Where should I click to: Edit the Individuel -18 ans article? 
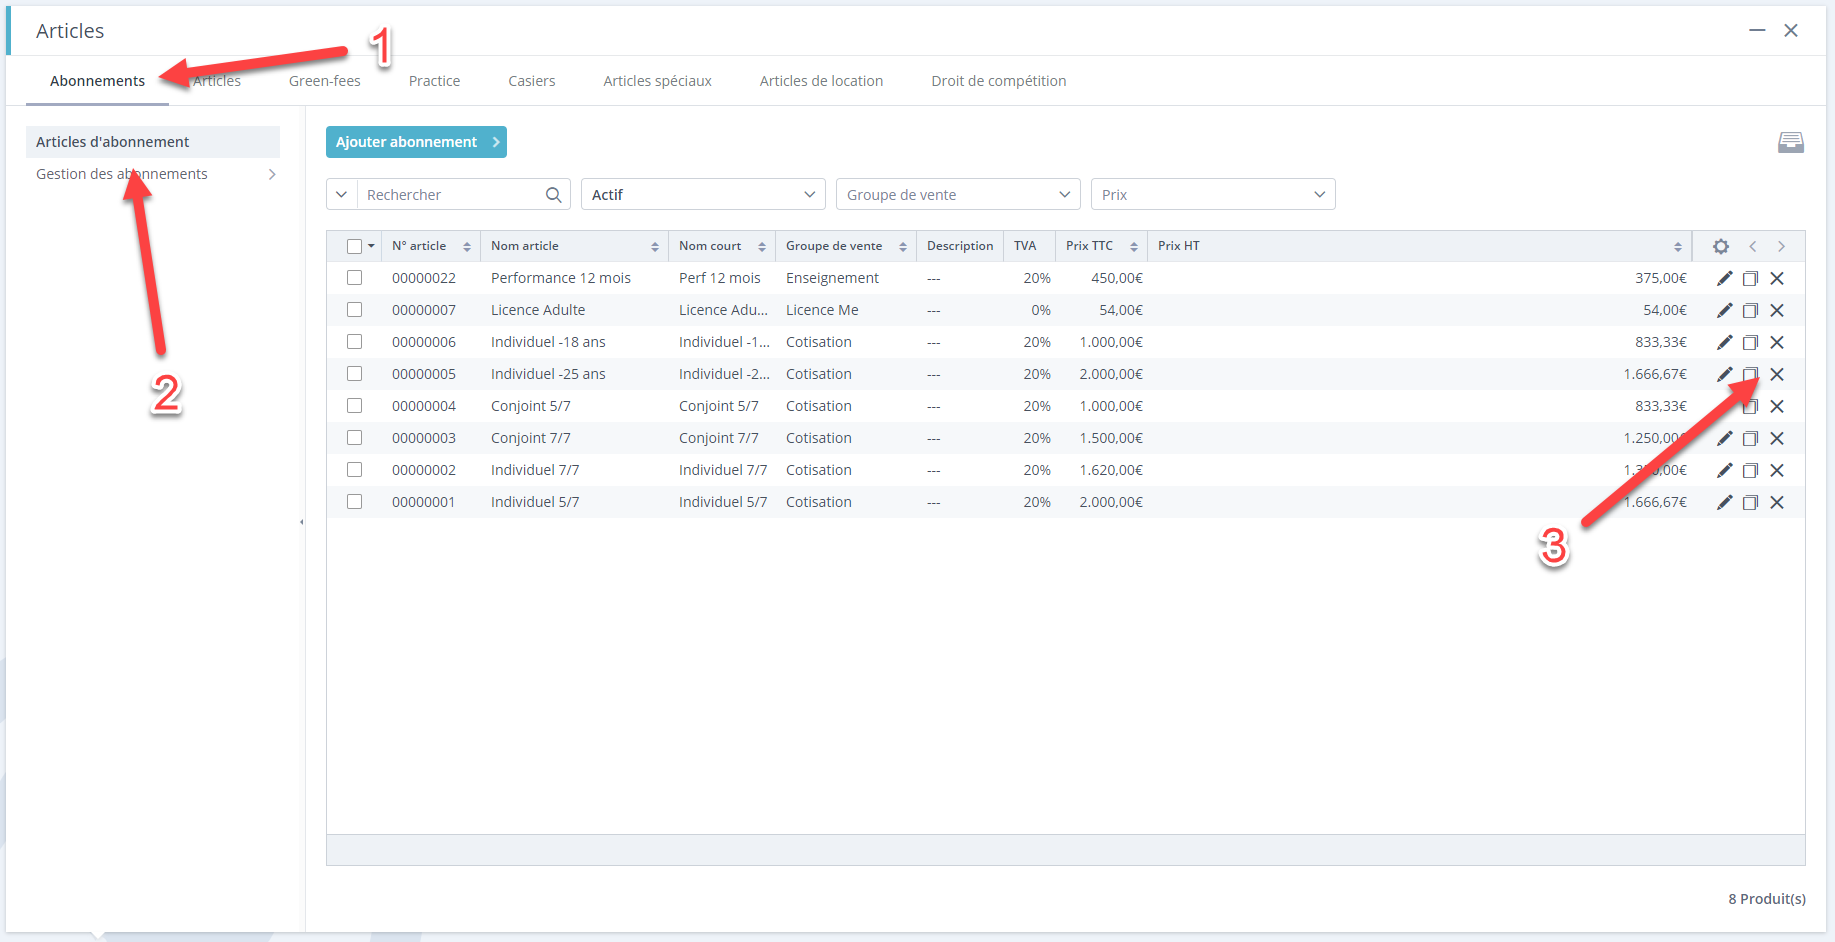pos(1724,342)
